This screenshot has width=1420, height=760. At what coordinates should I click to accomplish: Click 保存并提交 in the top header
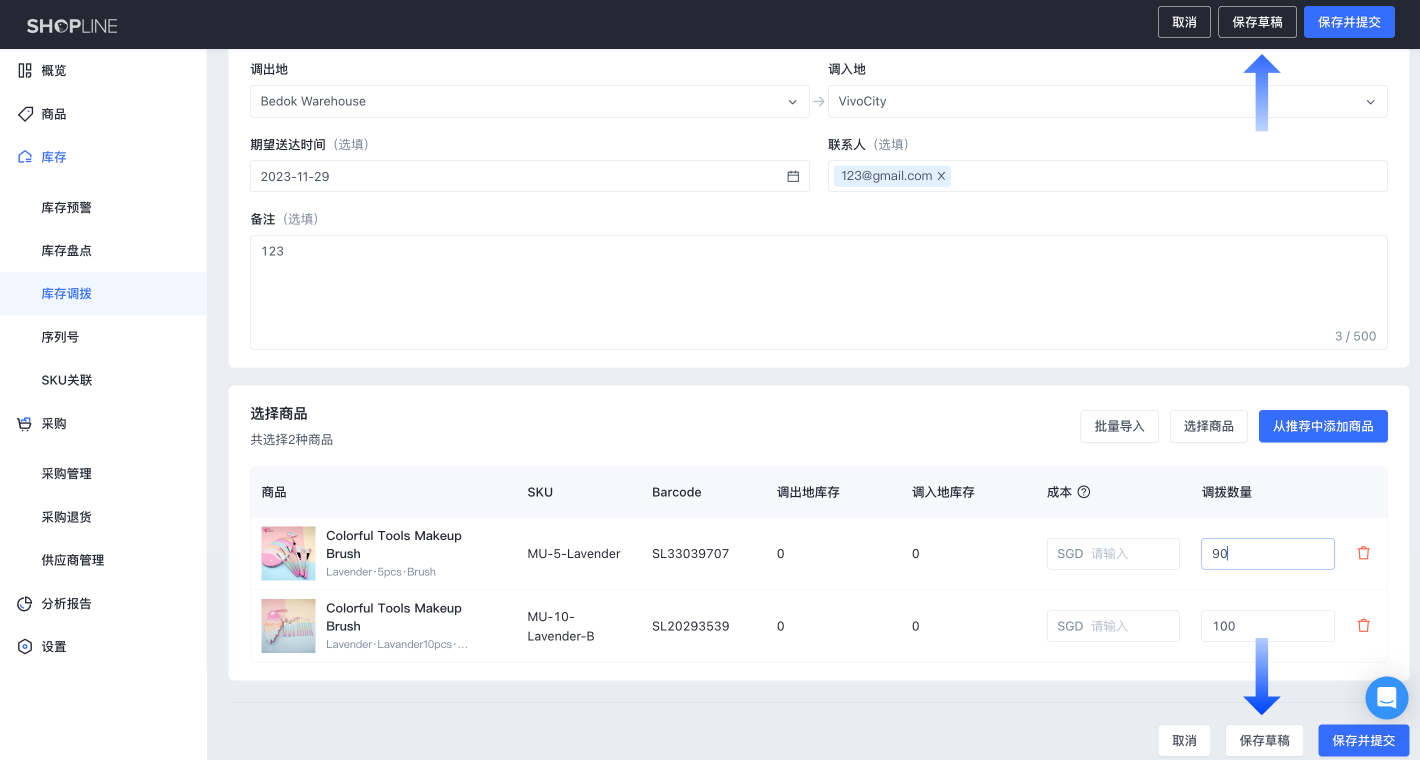[1349, 22]
